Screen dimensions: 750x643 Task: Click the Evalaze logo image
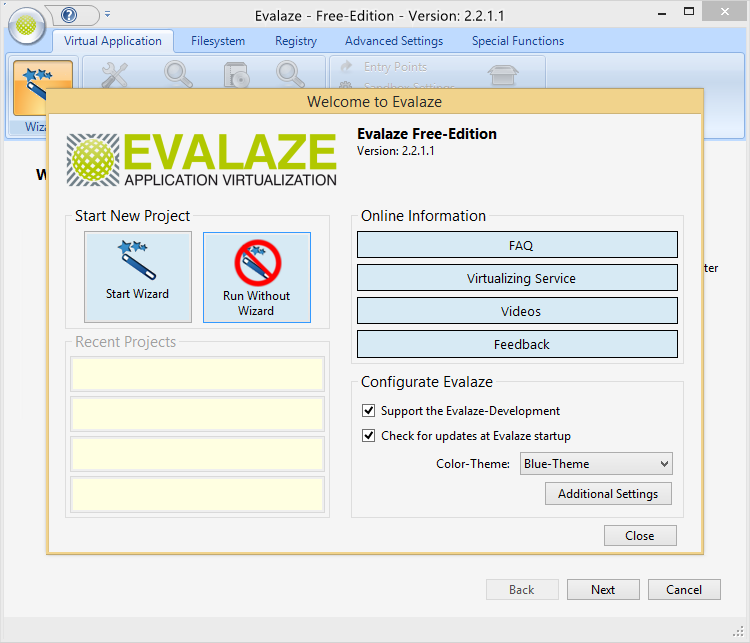(201, 159)
